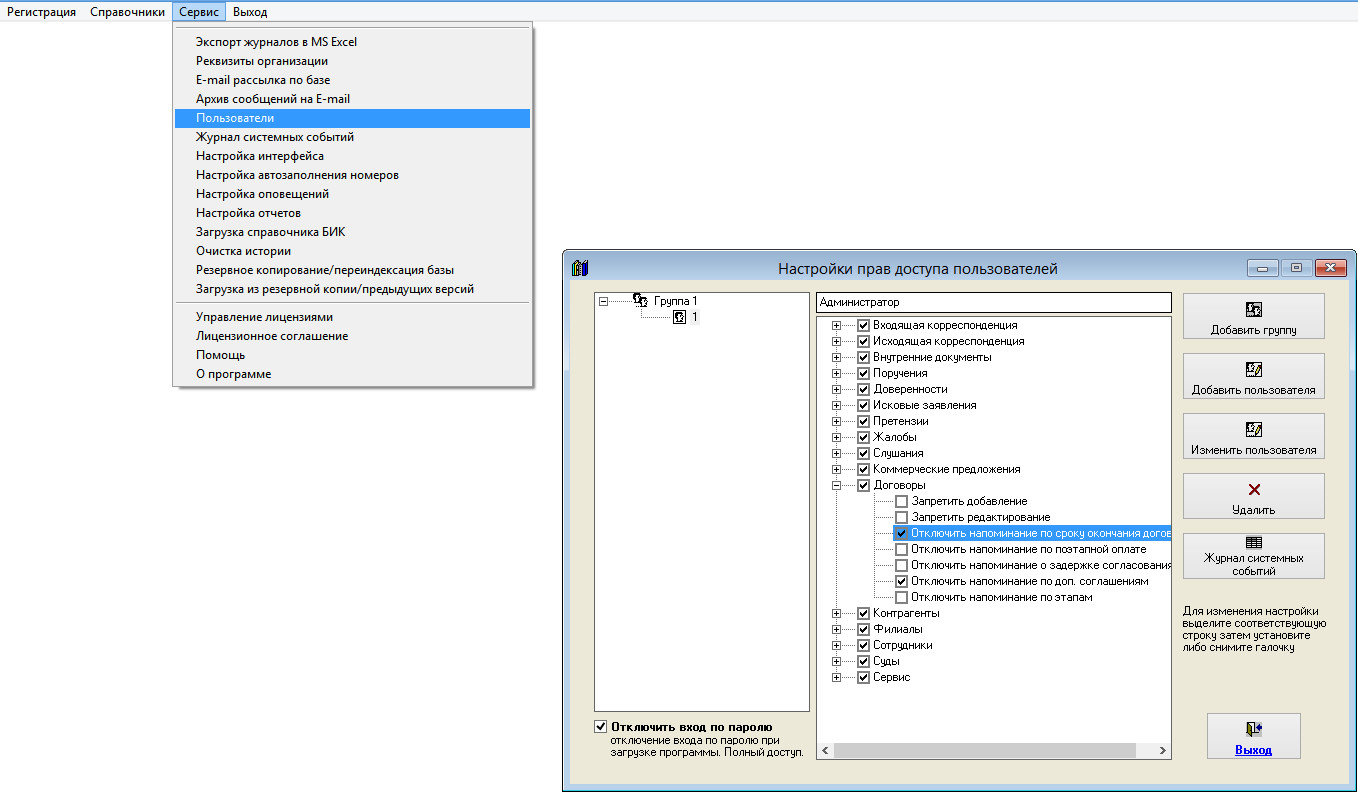Check Отключить напоминание по этапам
The image size is (1358, 794).
(902, 597)
